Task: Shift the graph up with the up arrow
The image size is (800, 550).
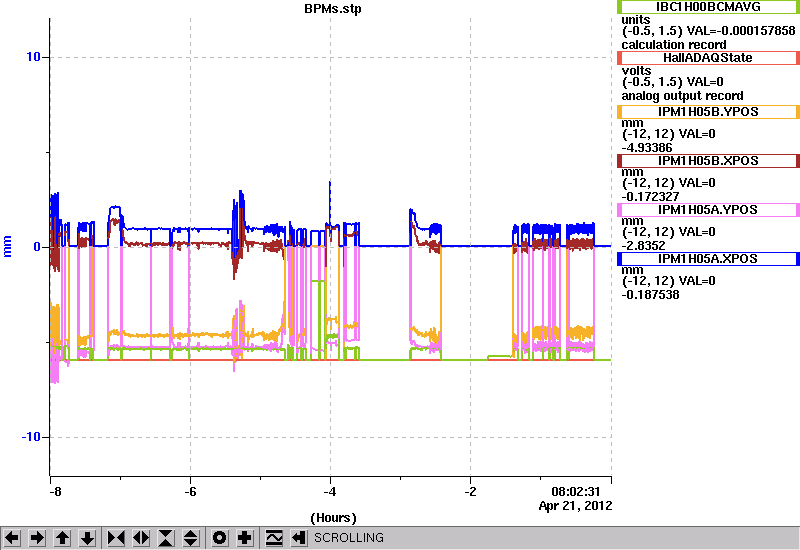Action: coord(62,538)
